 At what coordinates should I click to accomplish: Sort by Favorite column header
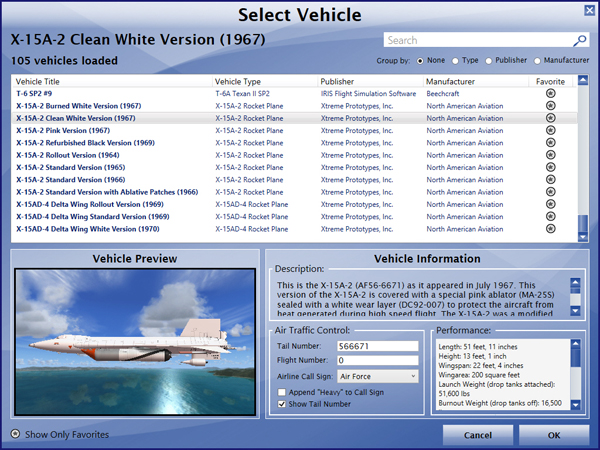[x=550, y=82]
